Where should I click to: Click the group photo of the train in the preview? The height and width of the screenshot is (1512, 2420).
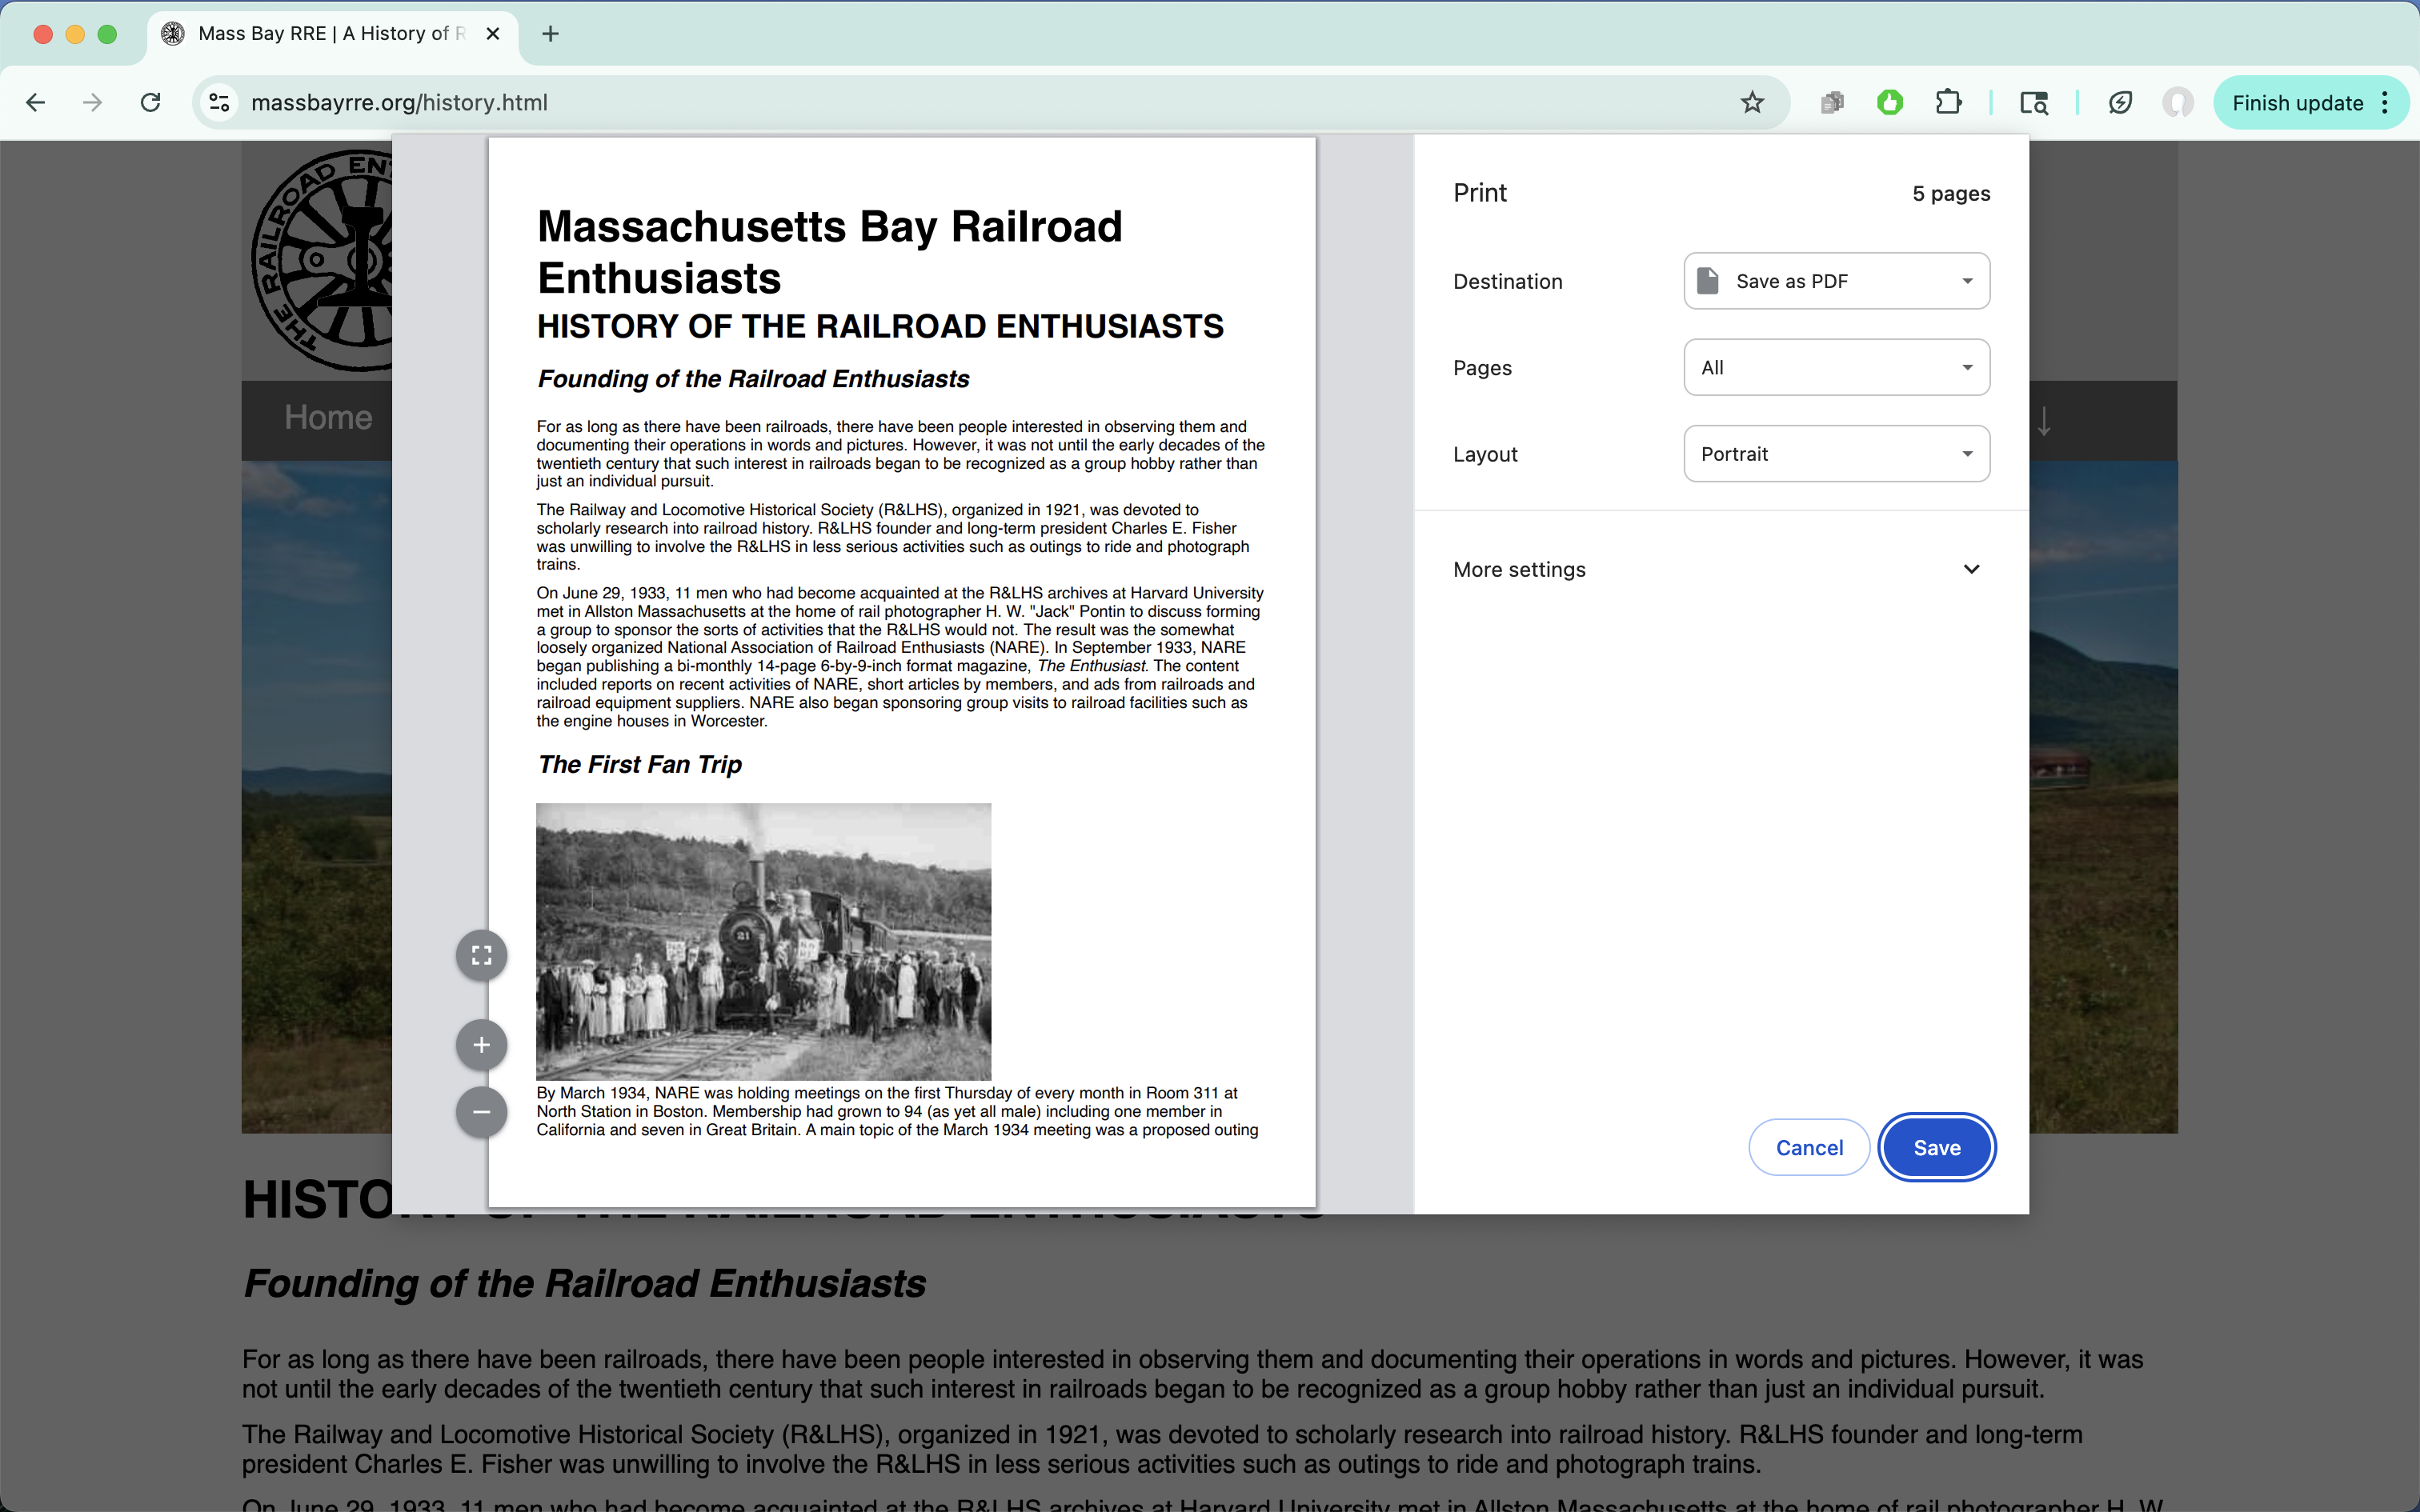[763, 941]
